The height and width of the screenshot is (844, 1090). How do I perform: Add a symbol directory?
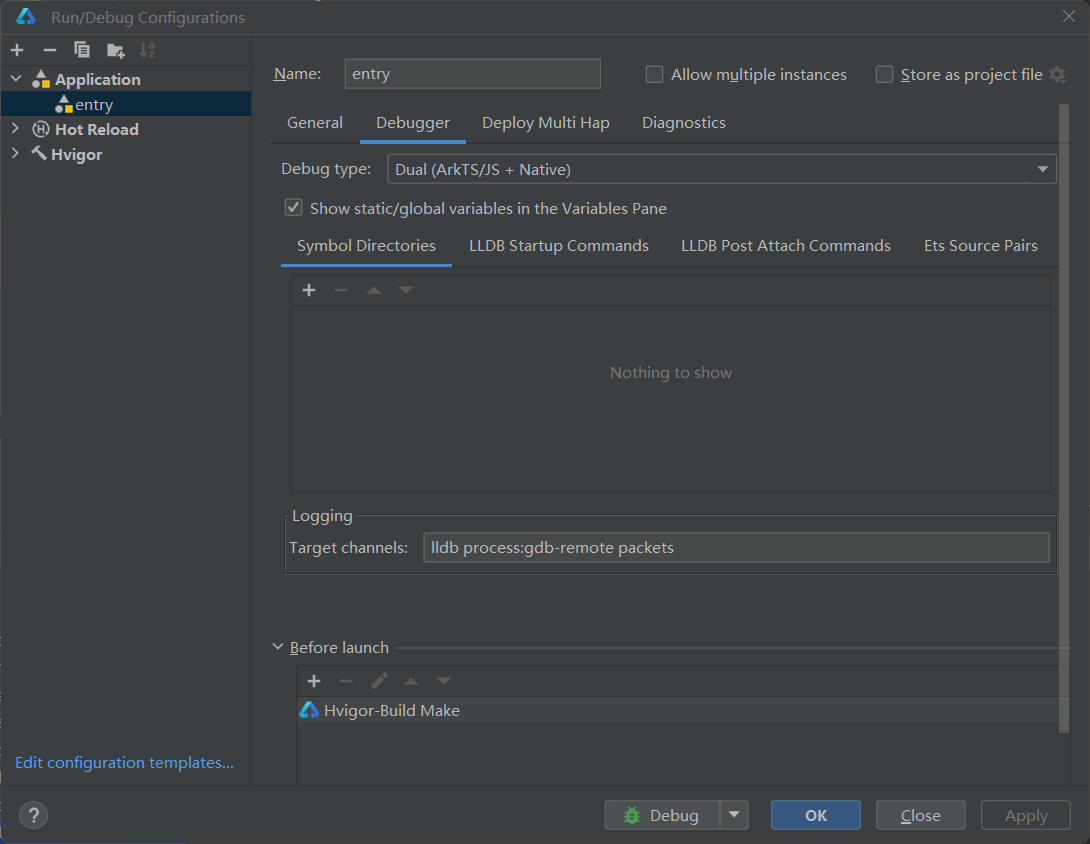coord(309,290)
